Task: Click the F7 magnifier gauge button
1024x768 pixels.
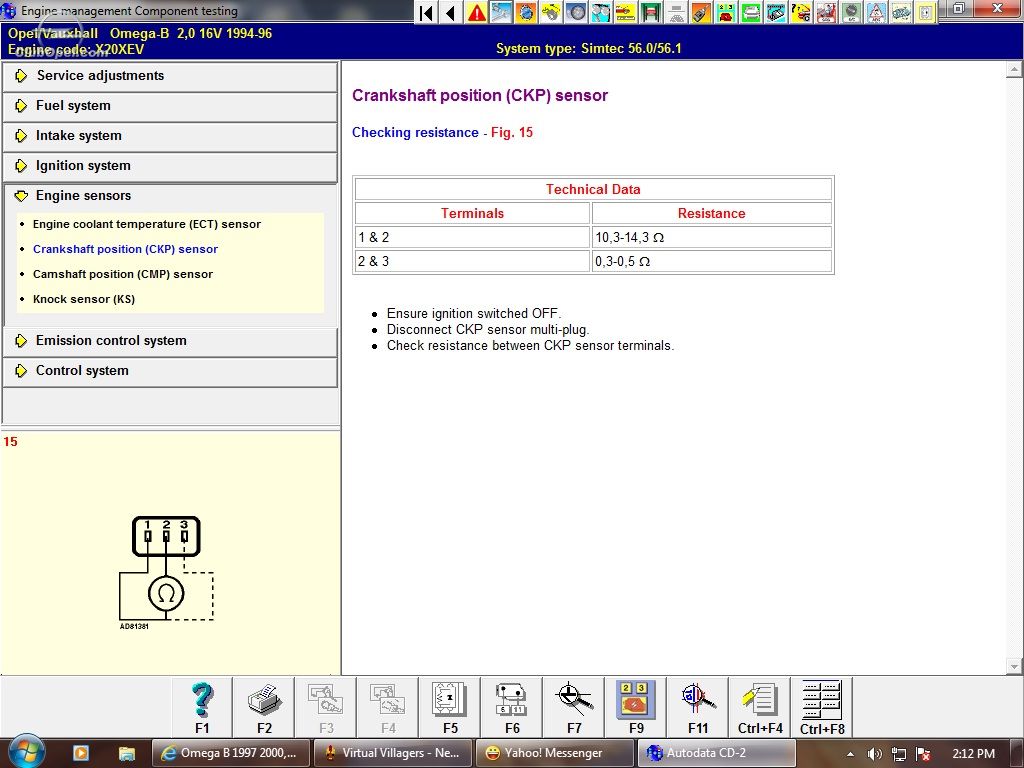Action: point(573,708)
